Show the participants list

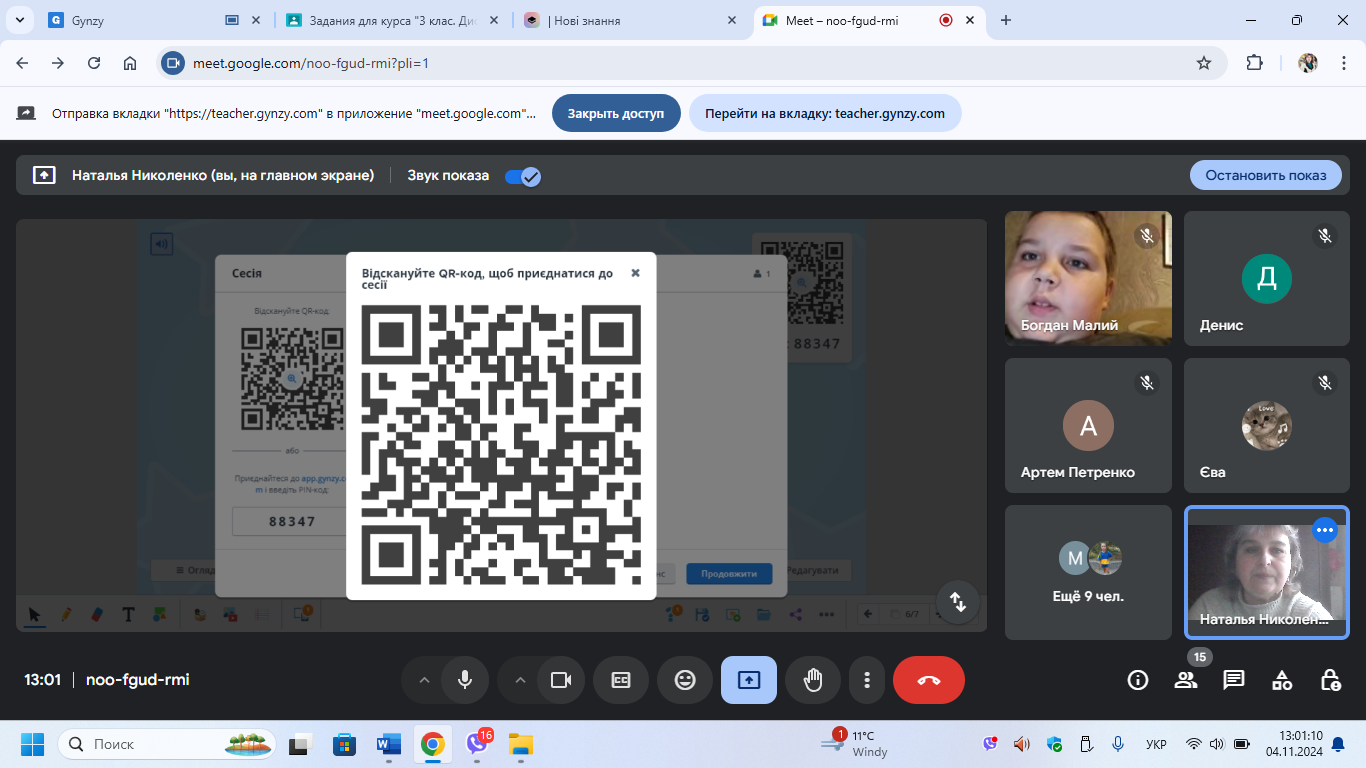1186,680
